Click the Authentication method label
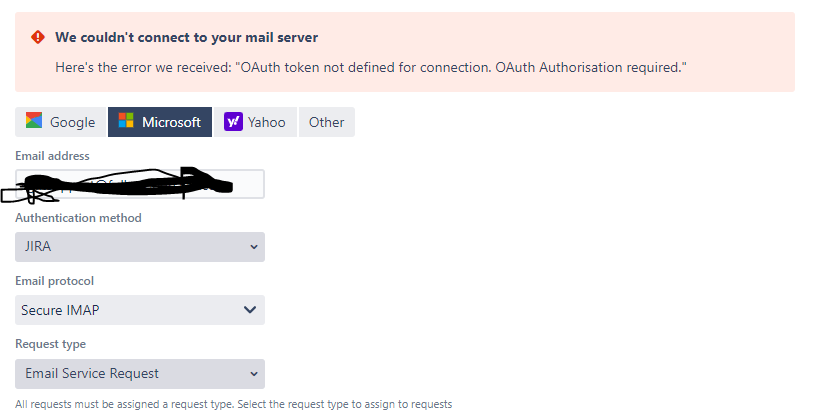 tap(78, 218)
